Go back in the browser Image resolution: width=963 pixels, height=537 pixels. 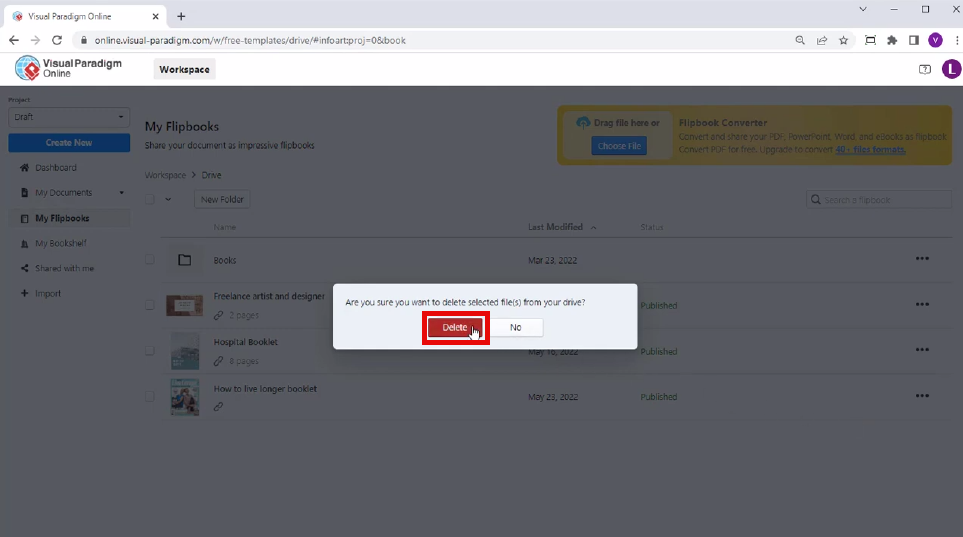14,41
